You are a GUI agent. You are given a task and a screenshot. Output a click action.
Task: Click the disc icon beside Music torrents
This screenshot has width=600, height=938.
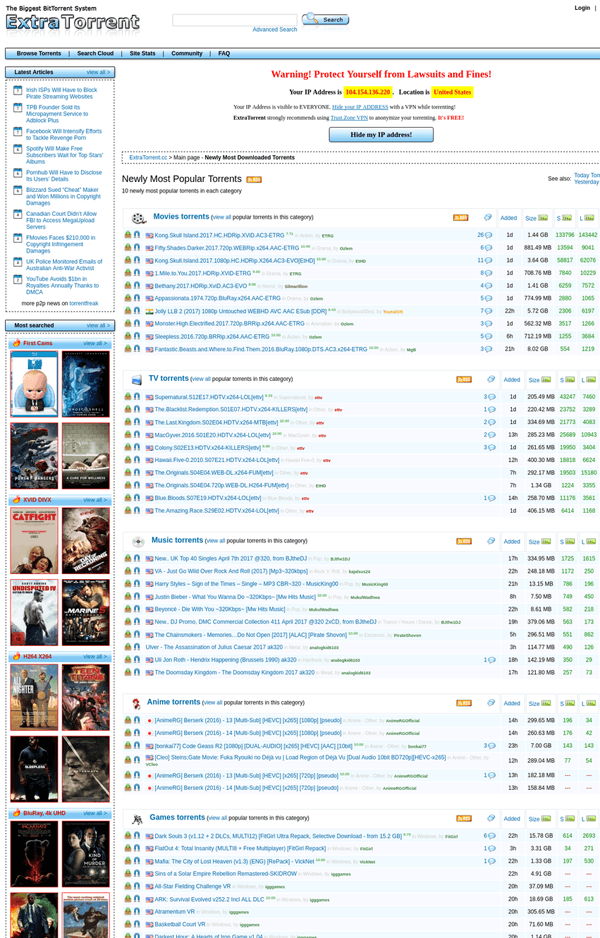pos(138,542)
